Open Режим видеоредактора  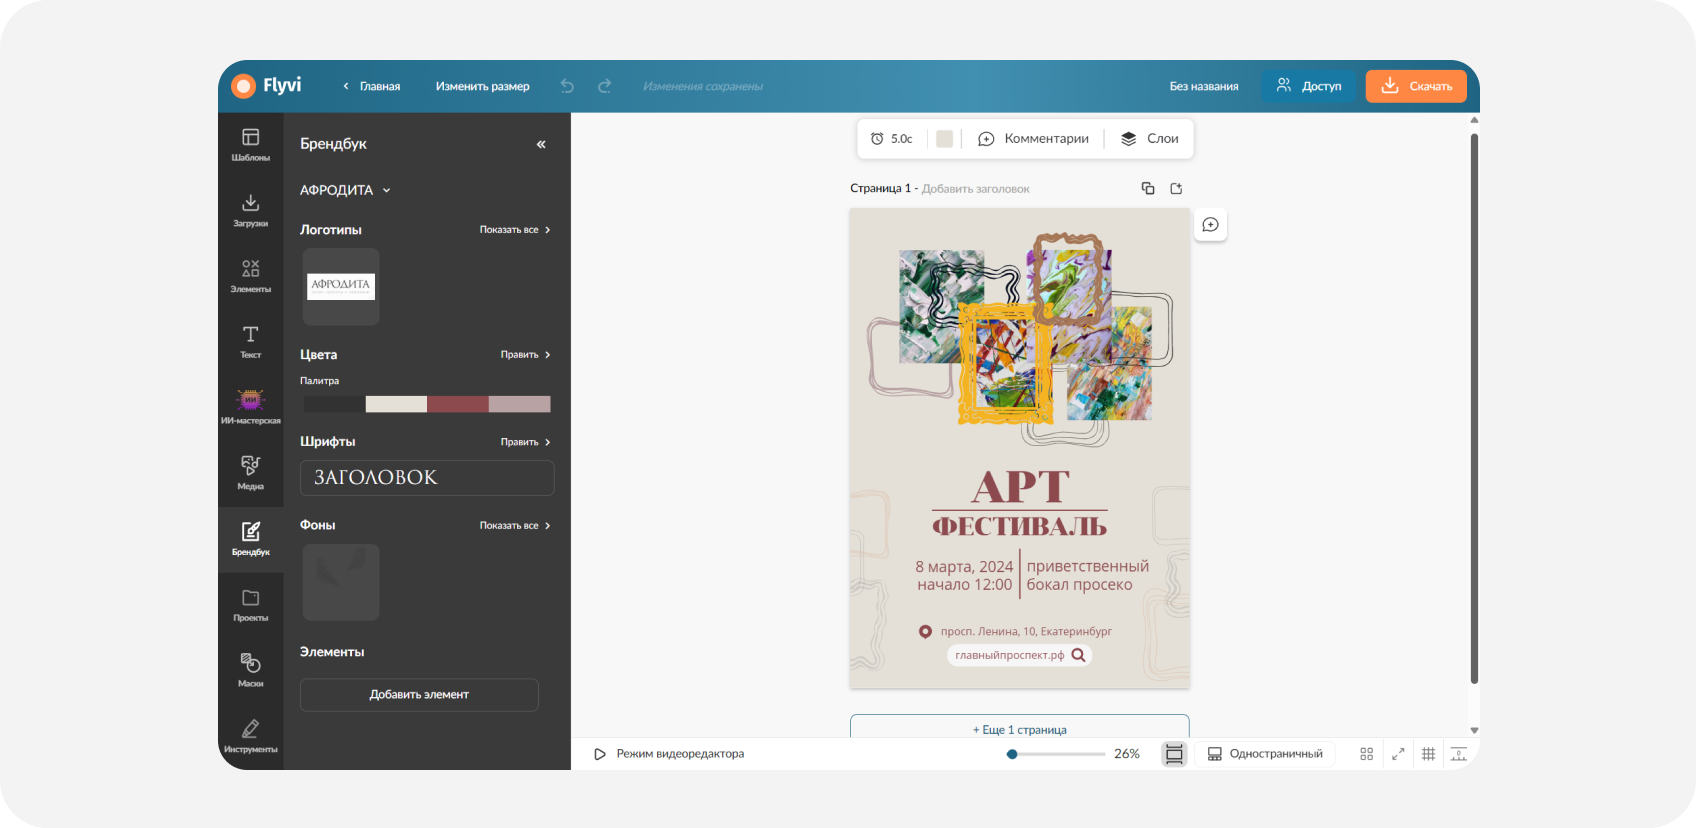669,754
